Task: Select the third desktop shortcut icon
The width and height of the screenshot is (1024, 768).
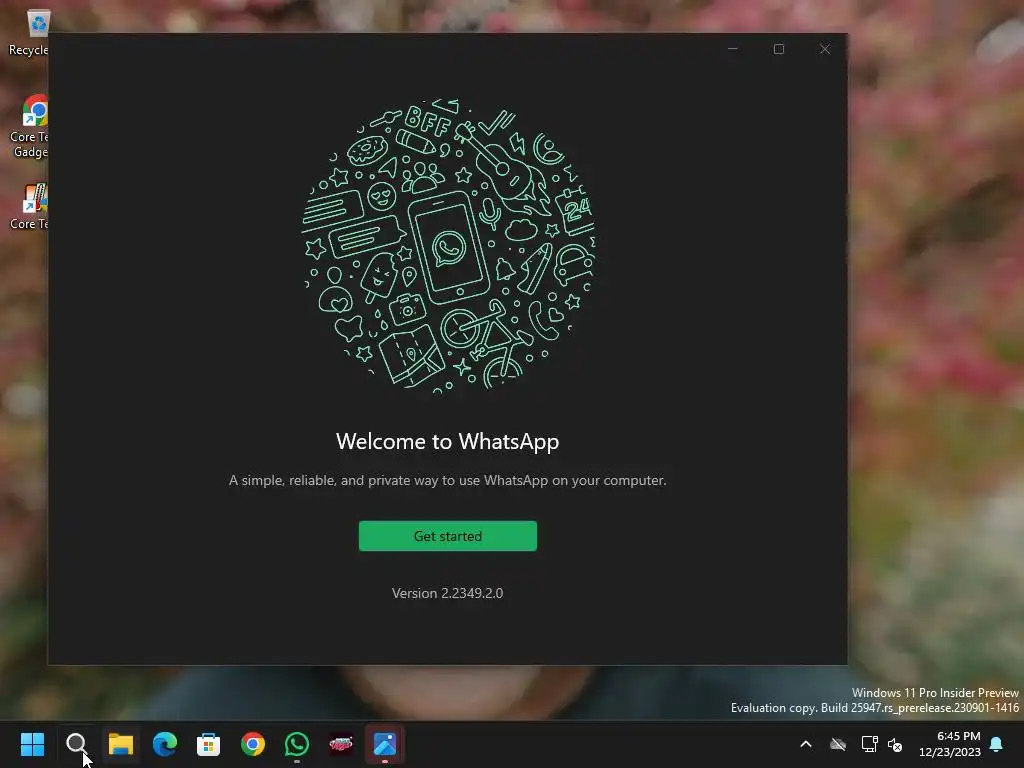Action: click(29, 206)
